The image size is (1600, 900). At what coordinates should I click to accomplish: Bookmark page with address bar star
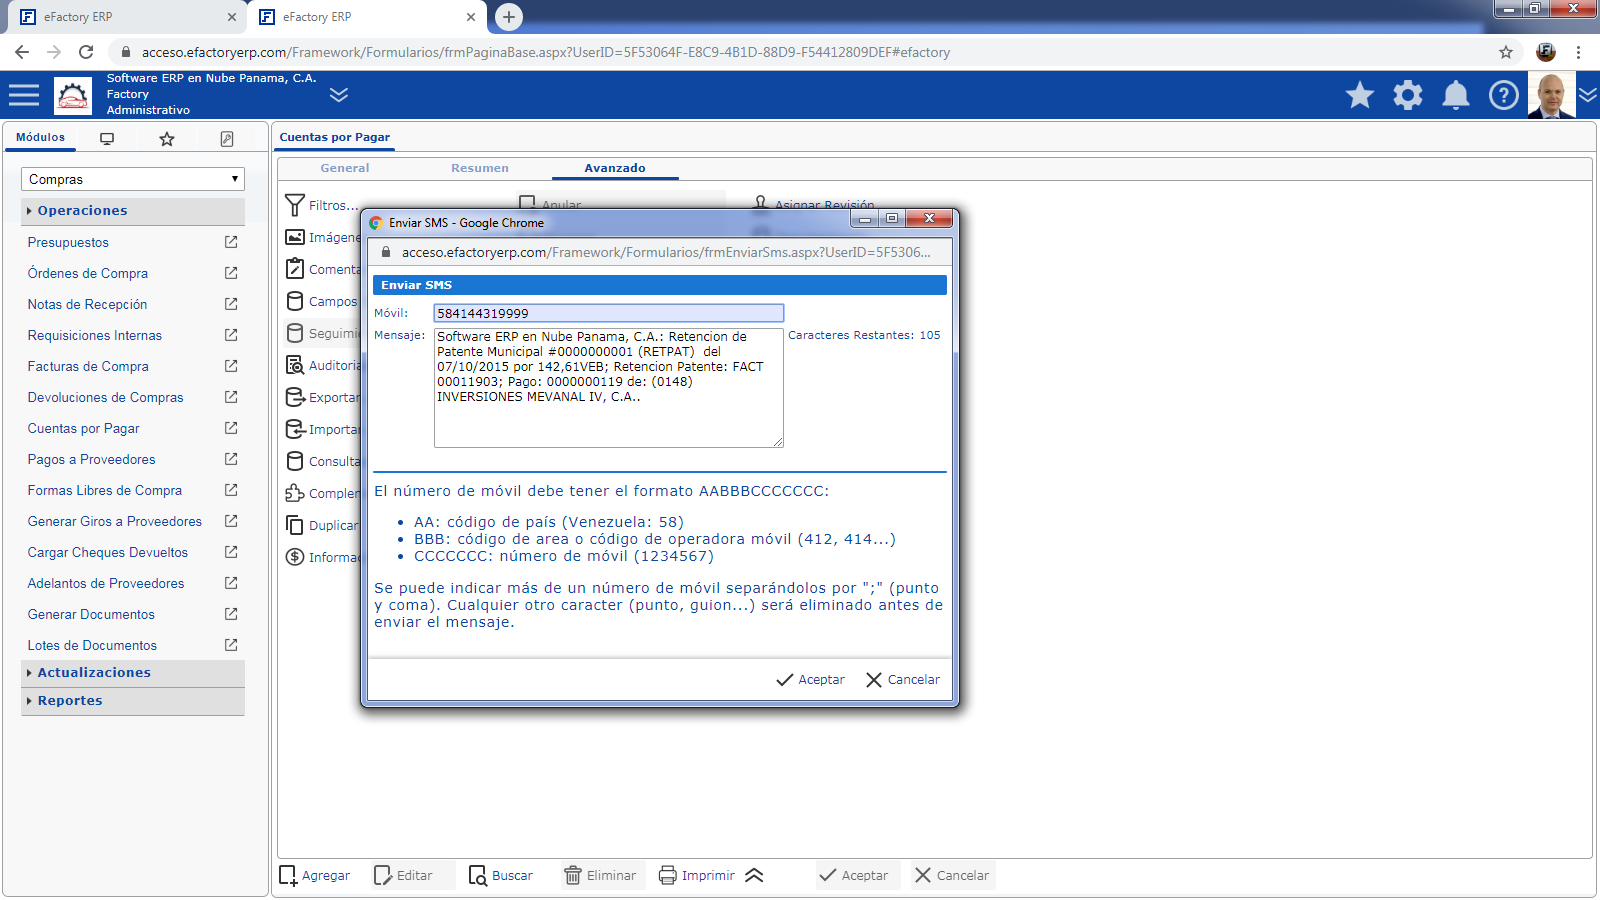pyautogui.click(x=1506, y=52)
